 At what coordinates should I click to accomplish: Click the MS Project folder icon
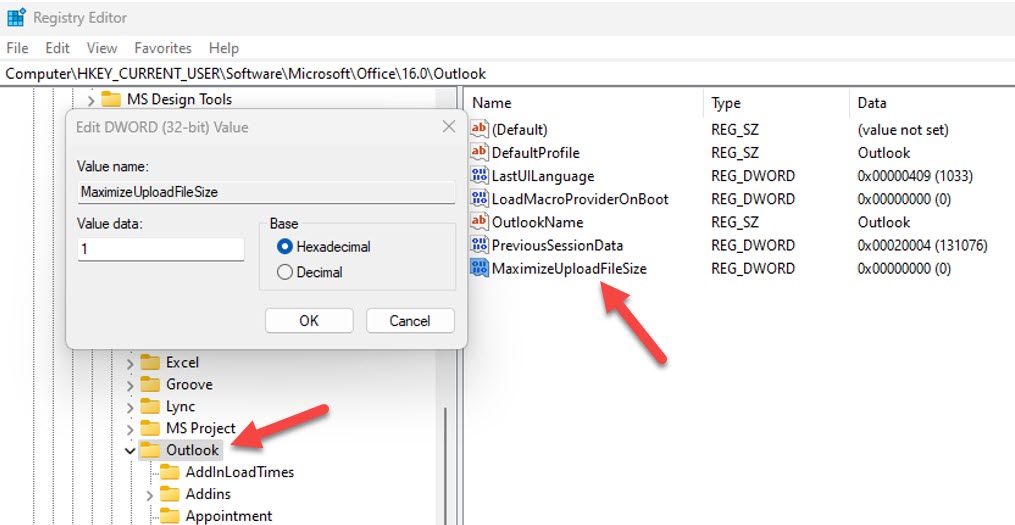click(150, 429)
